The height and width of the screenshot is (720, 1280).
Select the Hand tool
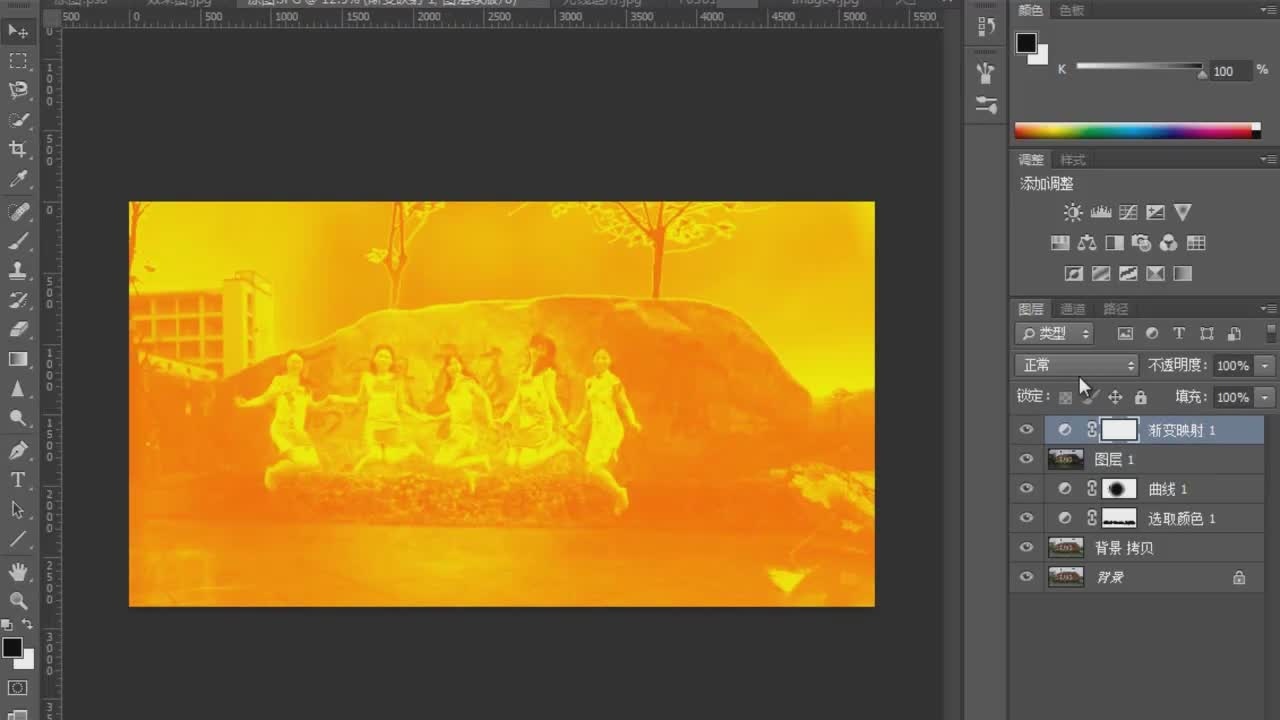(18, 571)
